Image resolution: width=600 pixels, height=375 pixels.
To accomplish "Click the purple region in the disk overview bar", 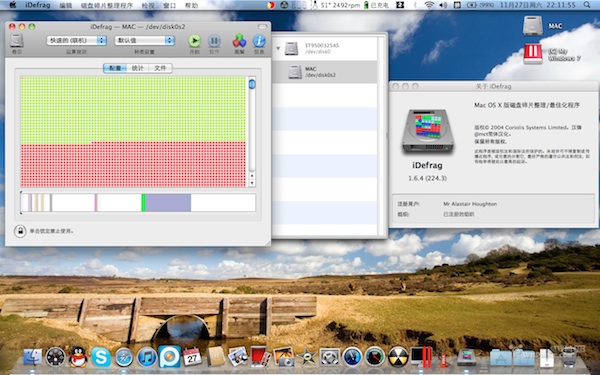I will pos(168,203).
